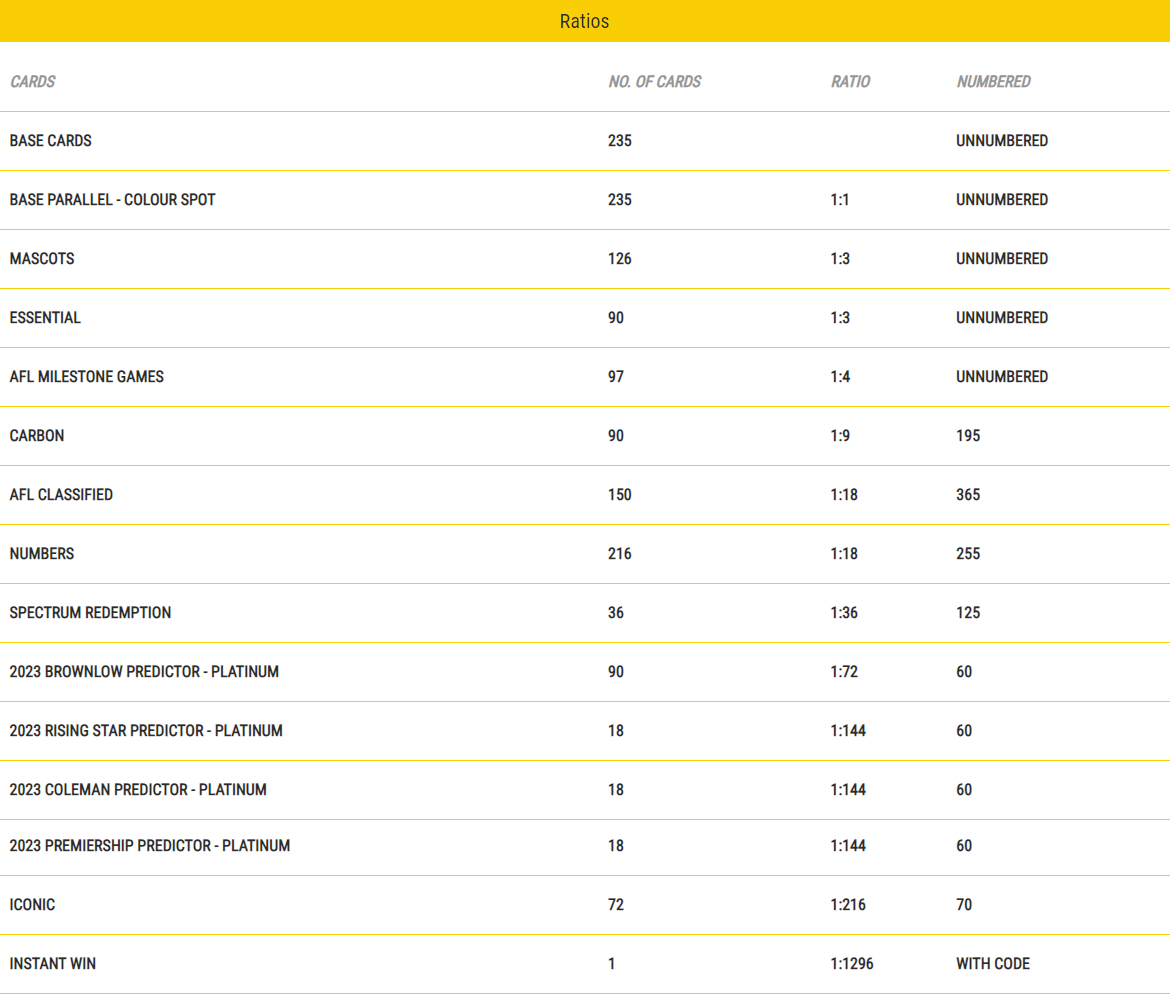
Task: Click the CARDS column header
Action: pyautogui.click(x=33, y=82)
